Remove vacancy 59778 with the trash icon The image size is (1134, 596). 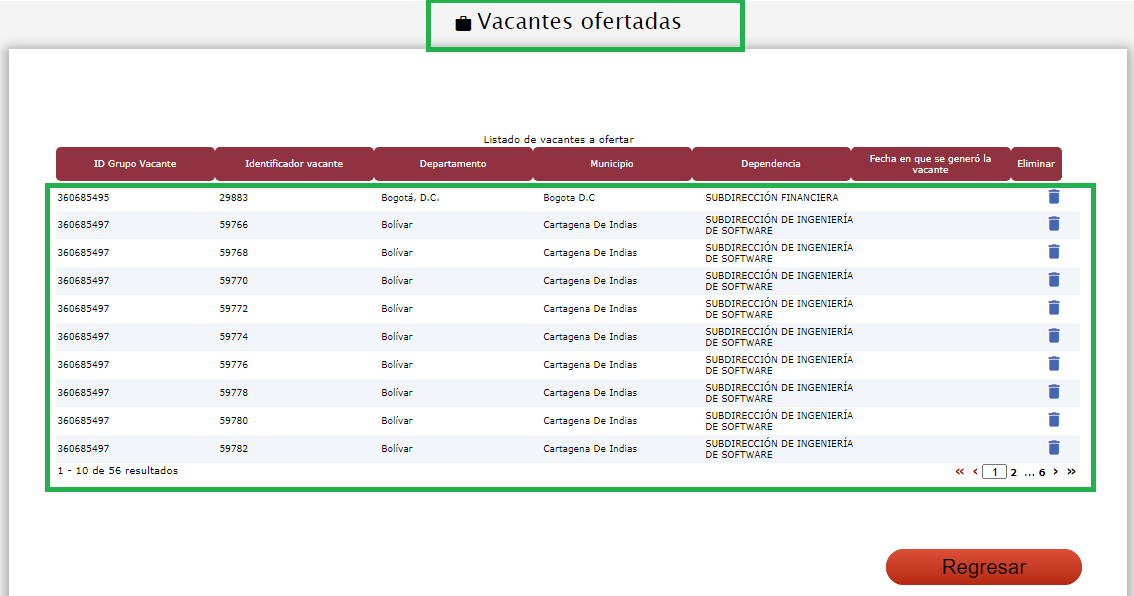click(1053, 392)
